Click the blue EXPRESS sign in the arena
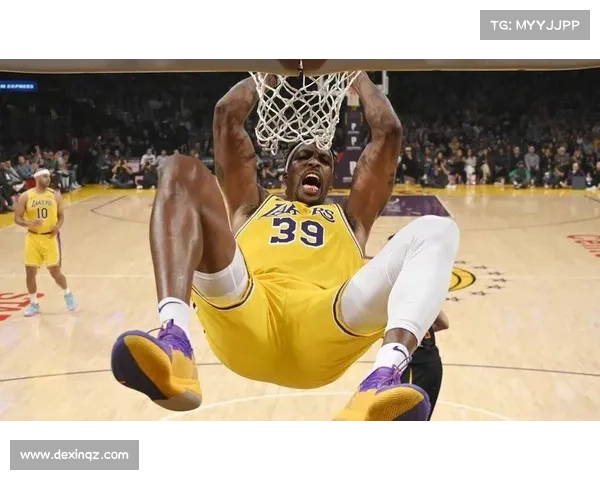 point(18,86)
